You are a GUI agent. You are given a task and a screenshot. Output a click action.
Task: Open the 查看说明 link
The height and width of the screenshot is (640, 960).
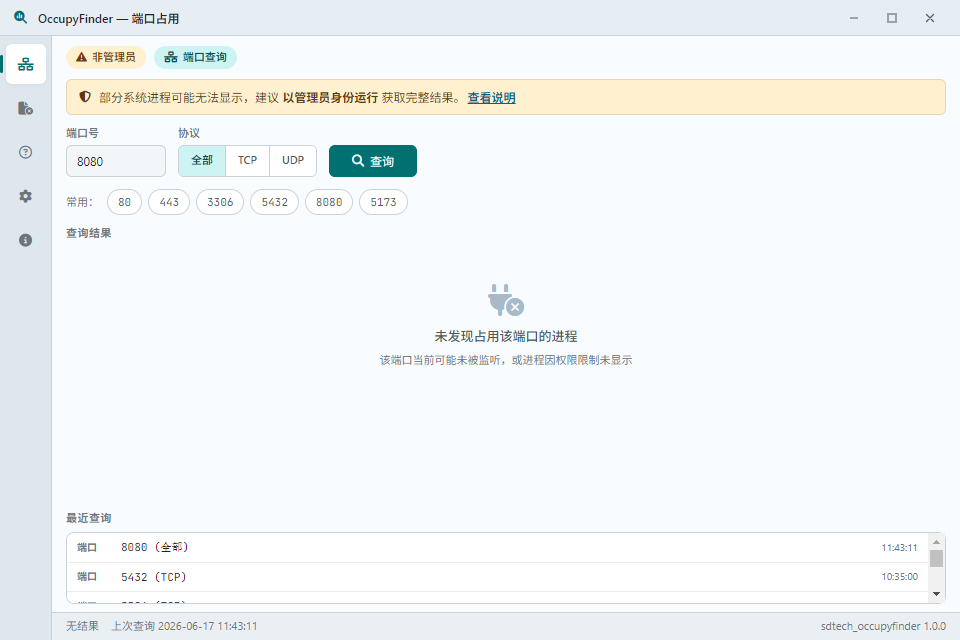pos(491,97)
